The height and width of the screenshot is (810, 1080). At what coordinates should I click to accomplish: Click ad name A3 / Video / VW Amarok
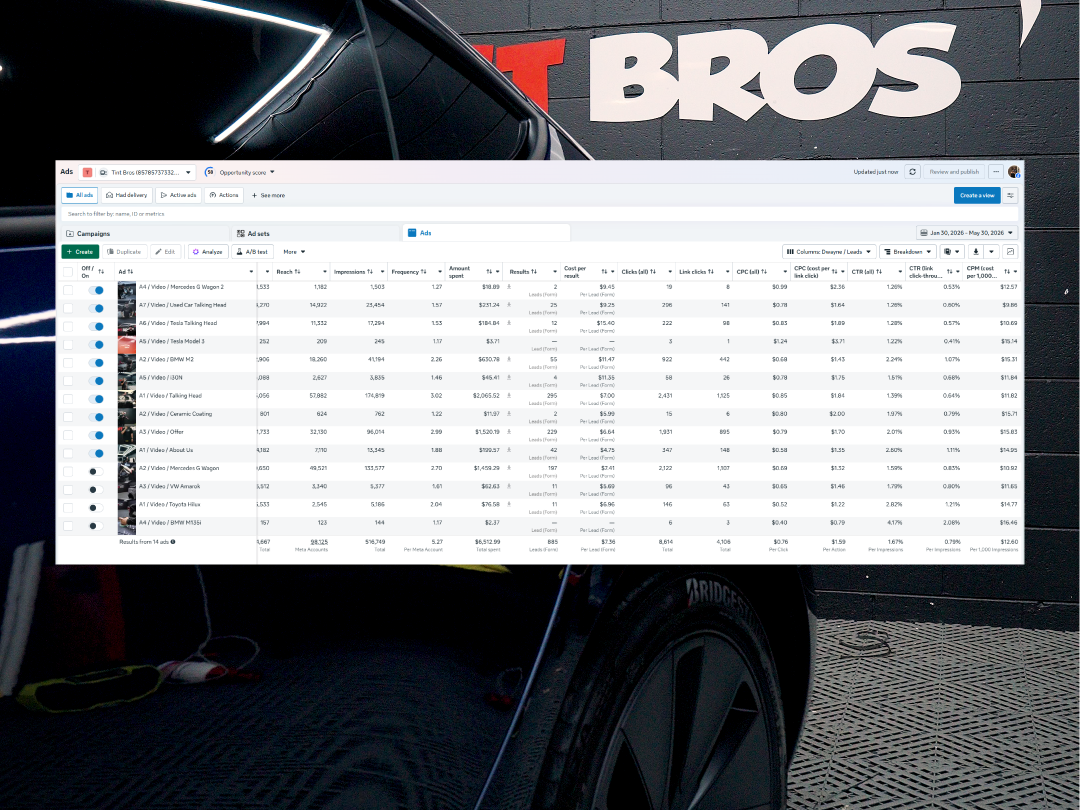(x=169, y=486)
